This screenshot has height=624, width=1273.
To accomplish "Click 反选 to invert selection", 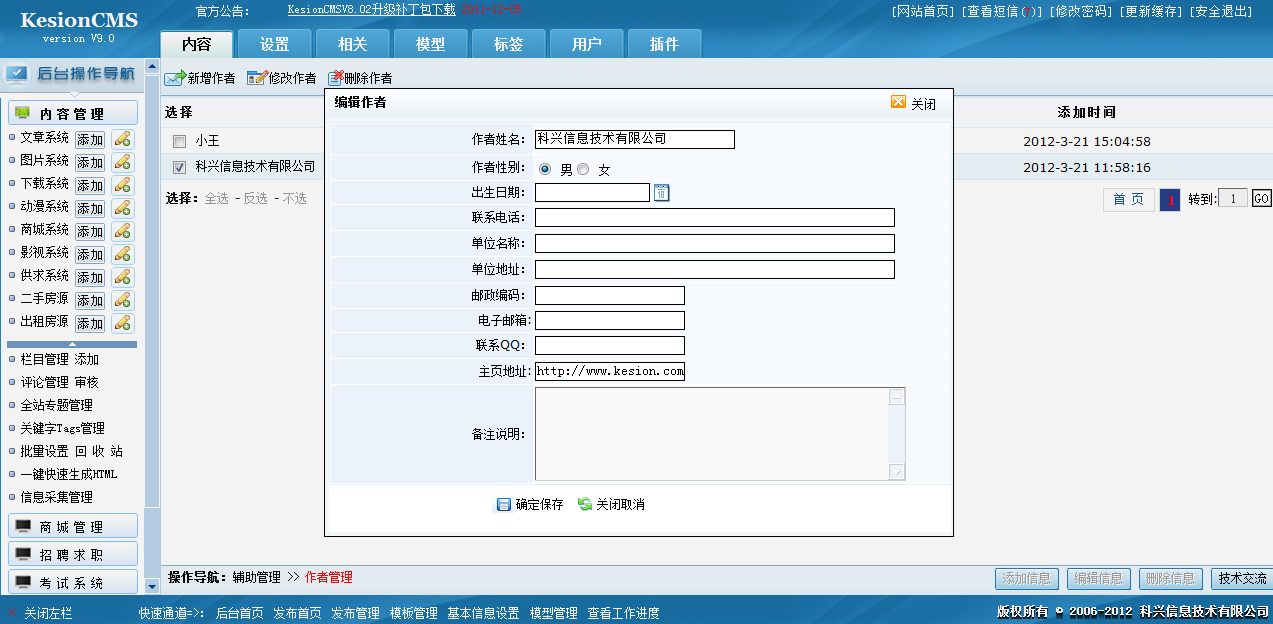I will 256,199.
